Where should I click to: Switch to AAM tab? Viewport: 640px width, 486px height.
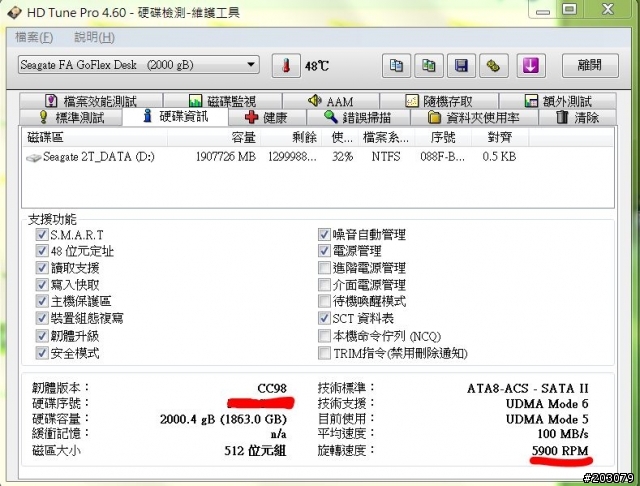(x=331, y=101)
